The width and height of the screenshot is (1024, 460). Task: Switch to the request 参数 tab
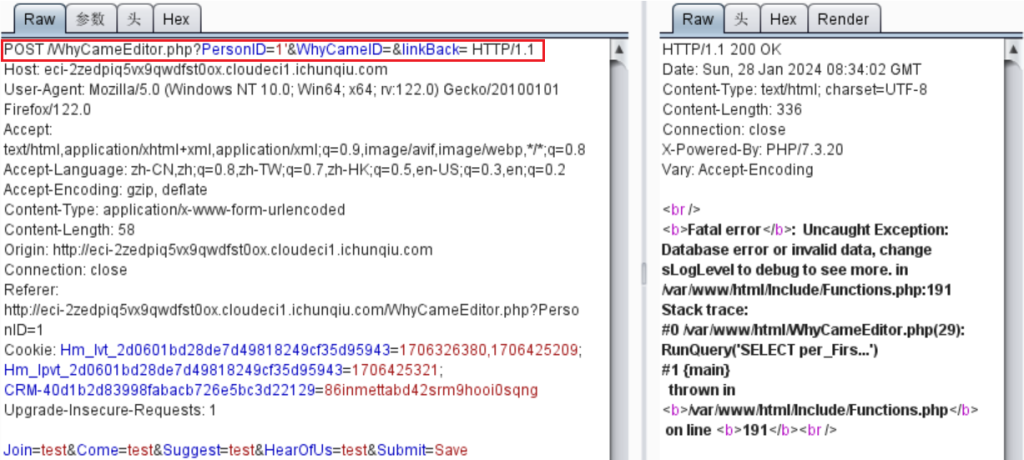[x=91, y=19]
